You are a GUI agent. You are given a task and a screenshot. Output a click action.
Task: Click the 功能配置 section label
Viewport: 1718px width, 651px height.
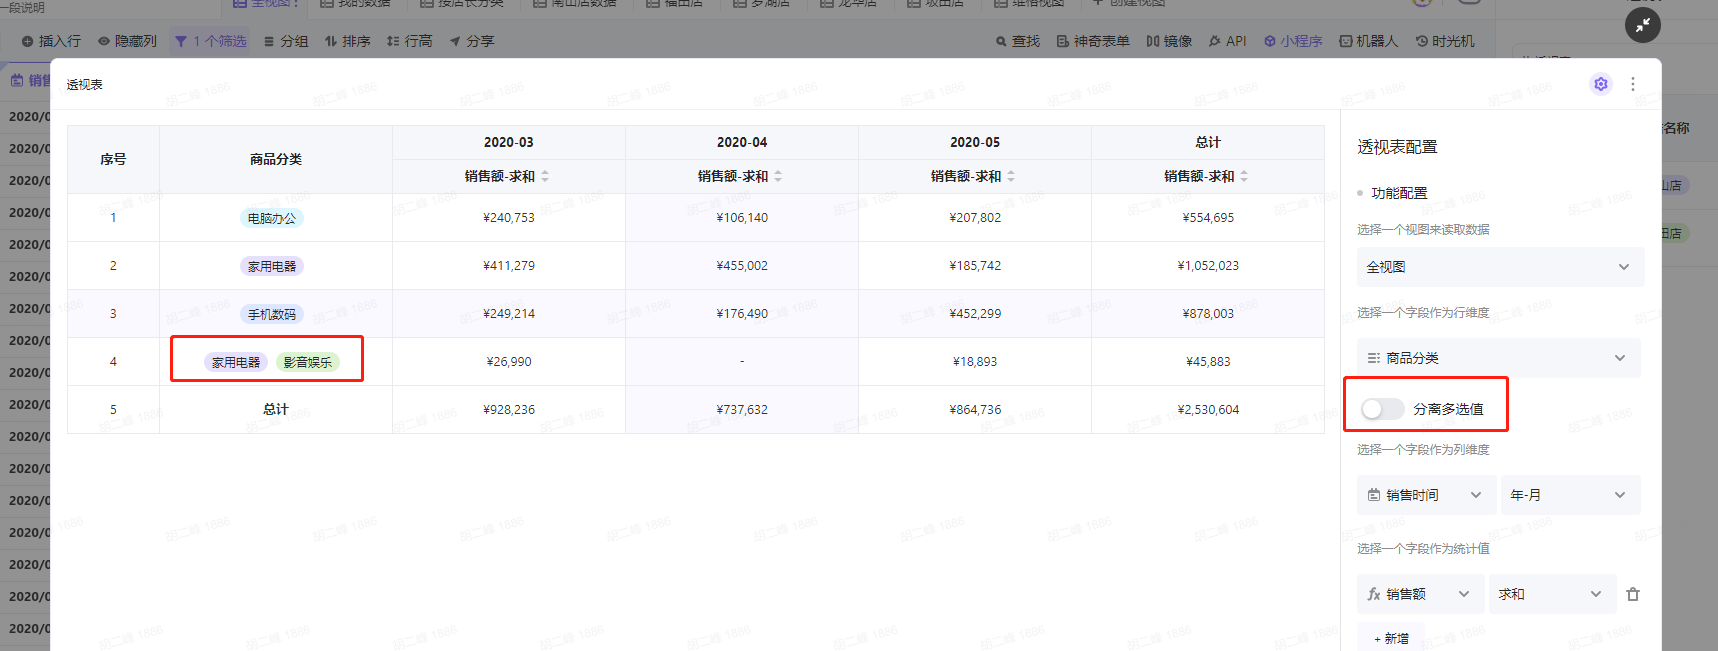[1399, 193]
